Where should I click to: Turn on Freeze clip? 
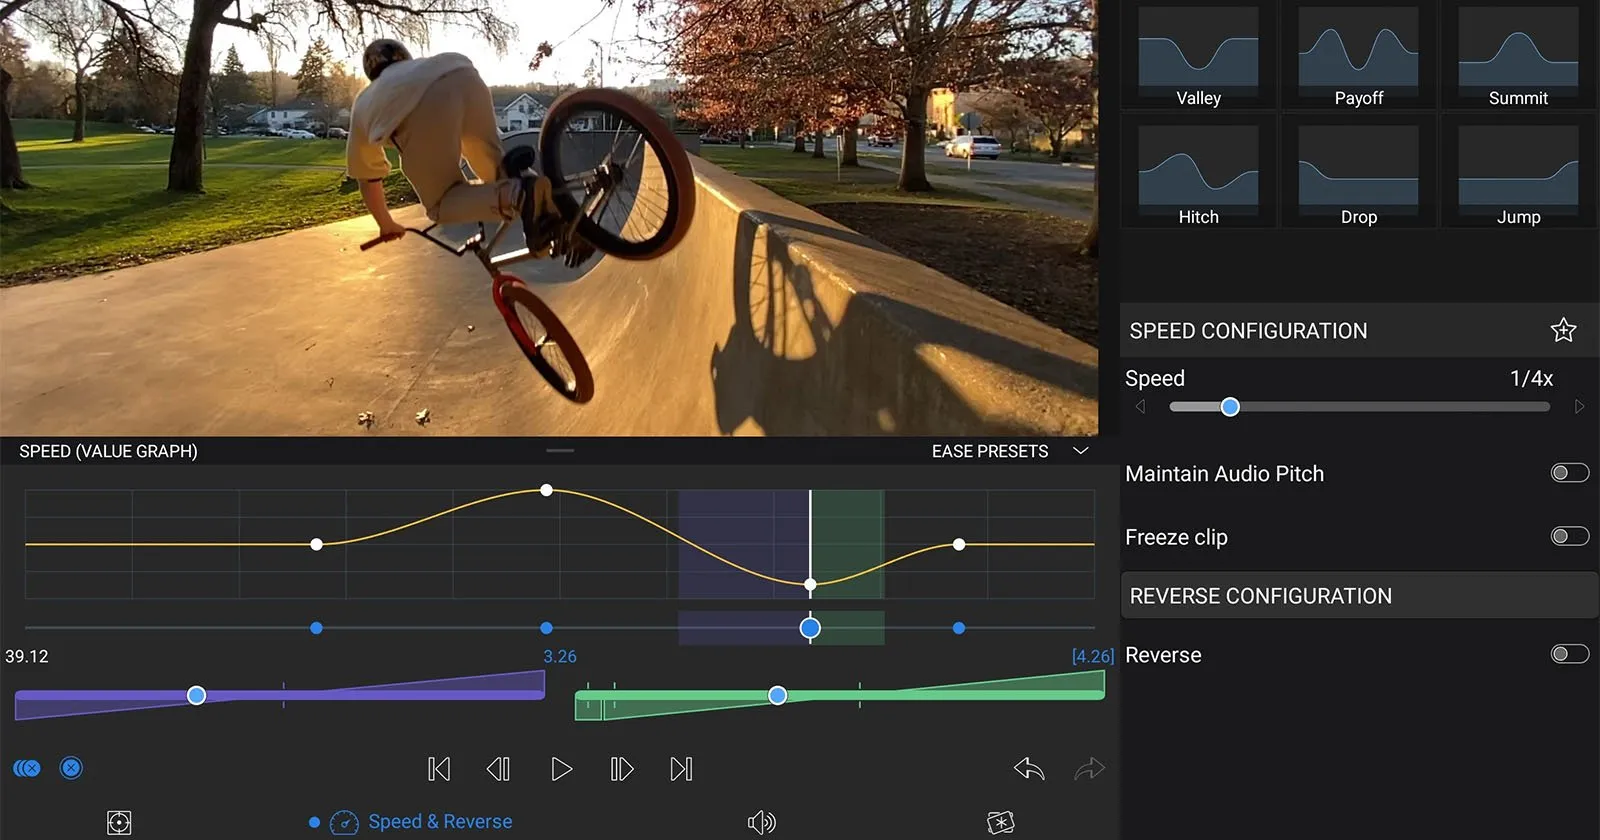pyautogui.click(x=1569, y=536)
